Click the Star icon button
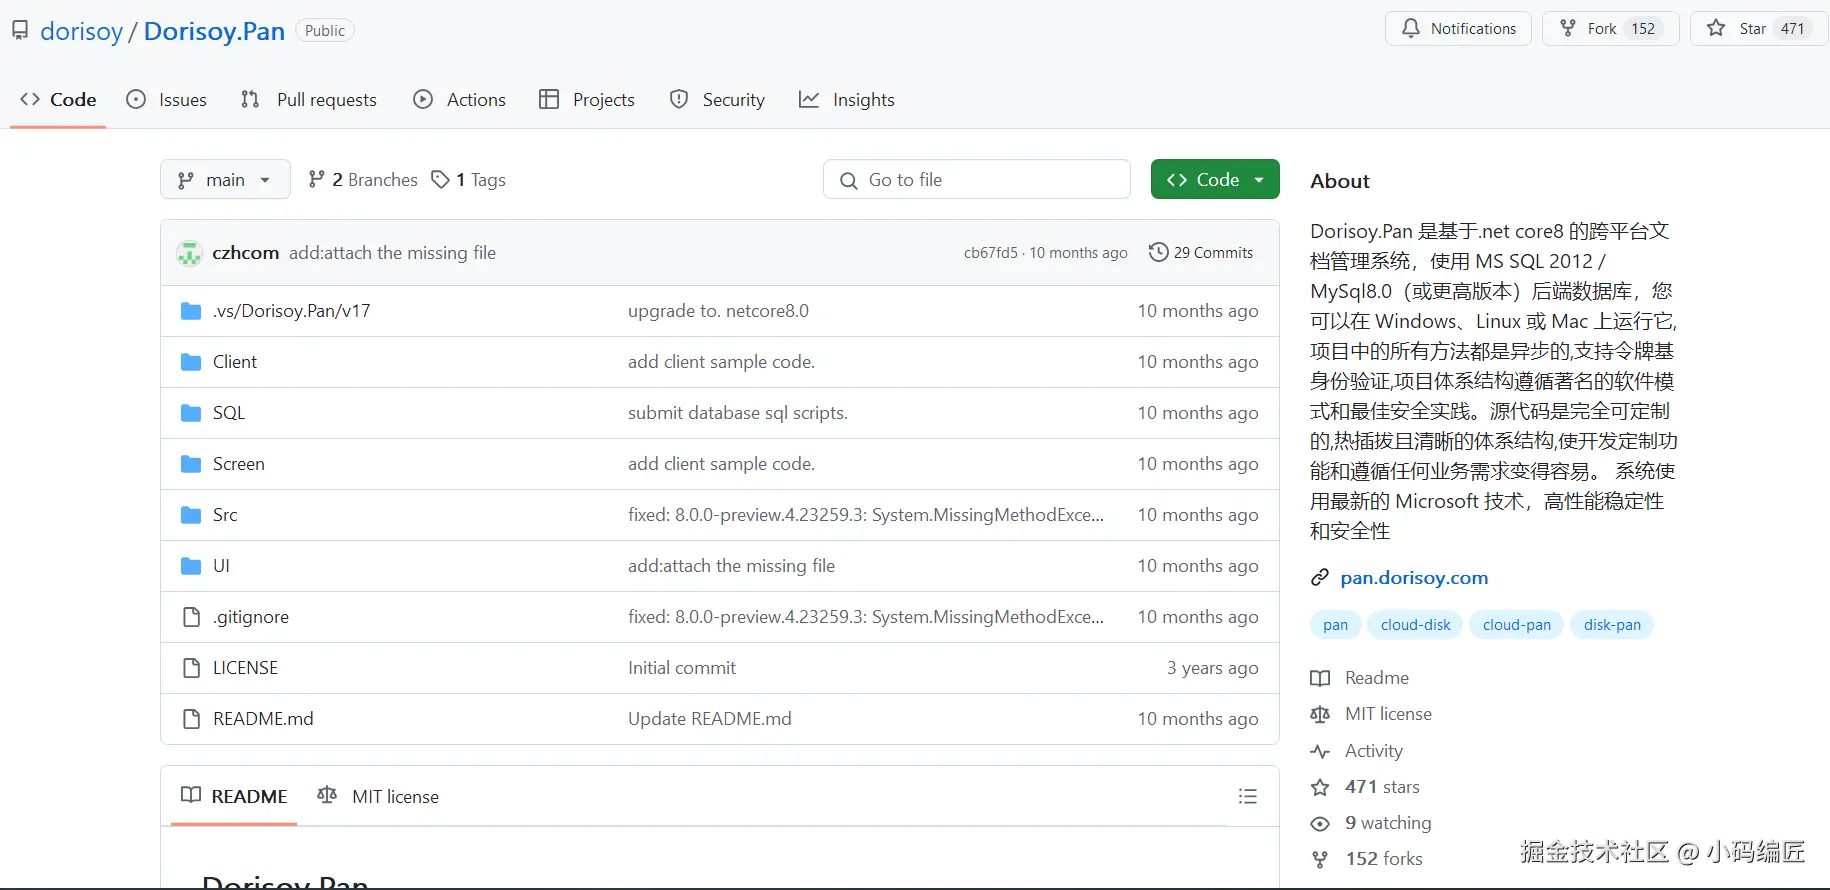This screenshot has height=890, width=1830. click(1716, 29)
